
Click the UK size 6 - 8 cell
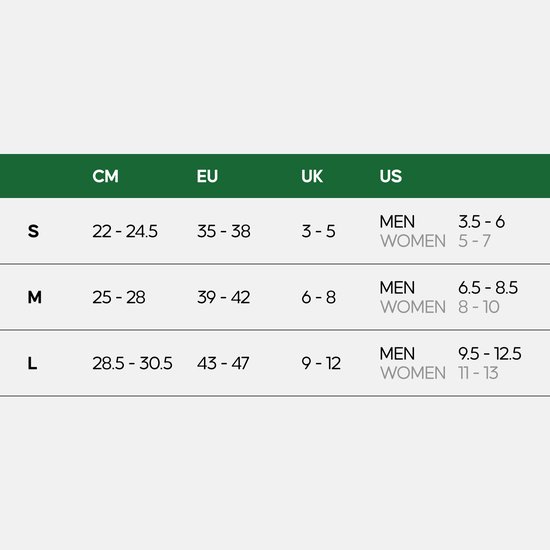click(318, 297)
